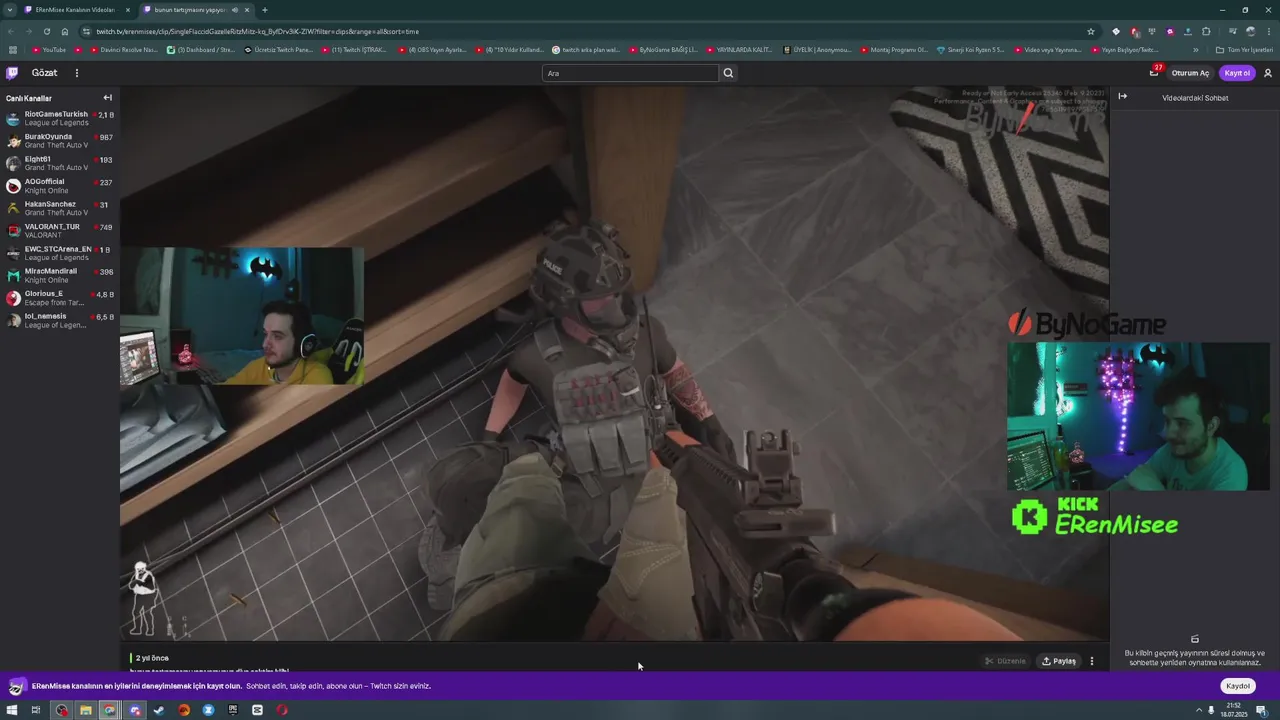Open the OBS Yayın Ayarları bookmark
Viewport: 1280px width, 720px height.
point(433,49)
